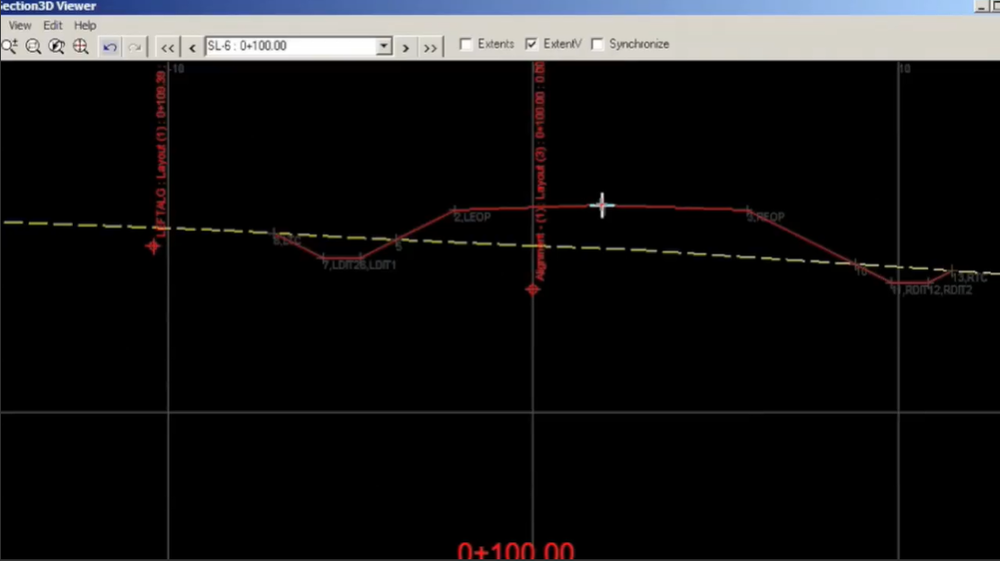Jump to the first section

[x=167, y=47]
